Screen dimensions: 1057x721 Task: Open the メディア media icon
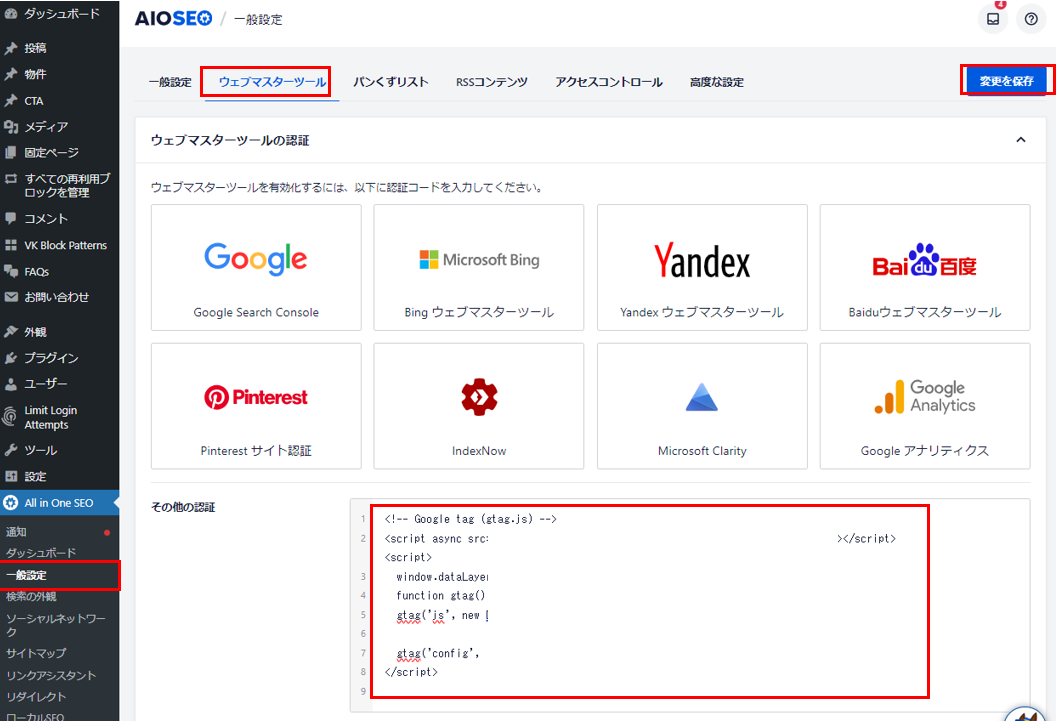pos(11,127)
